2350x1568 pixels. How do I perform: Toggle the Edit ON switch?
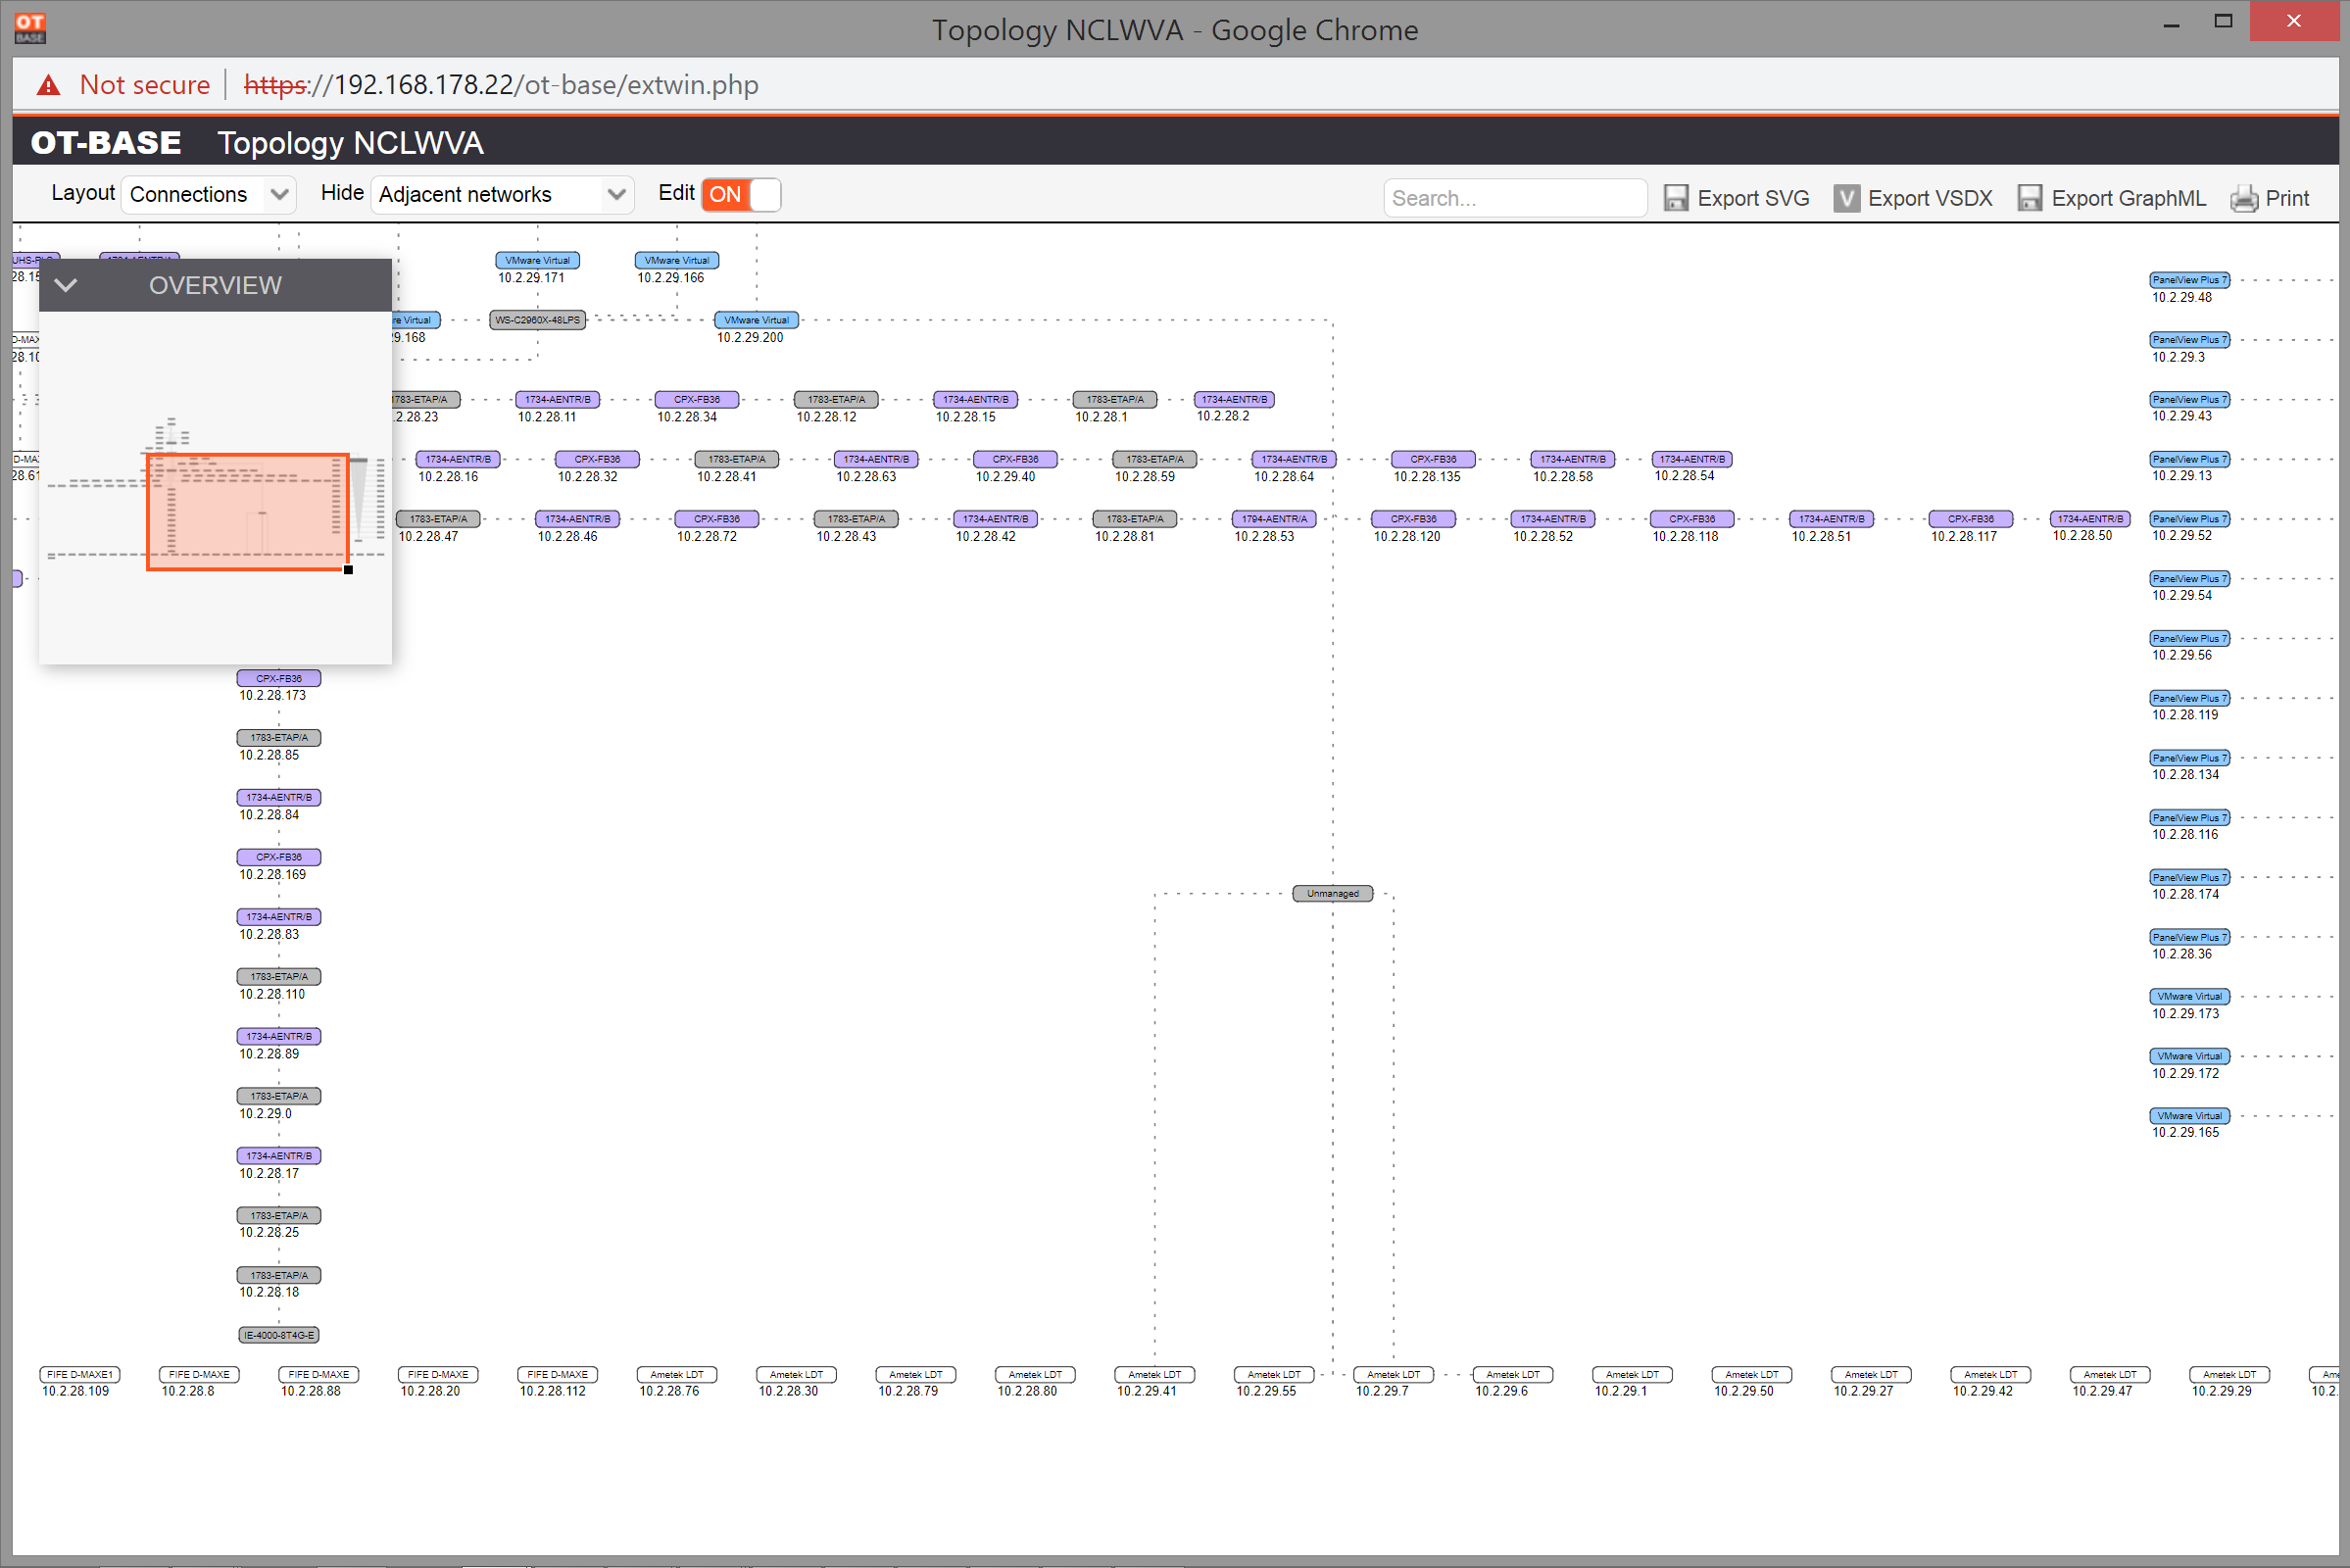click(741, 194)
